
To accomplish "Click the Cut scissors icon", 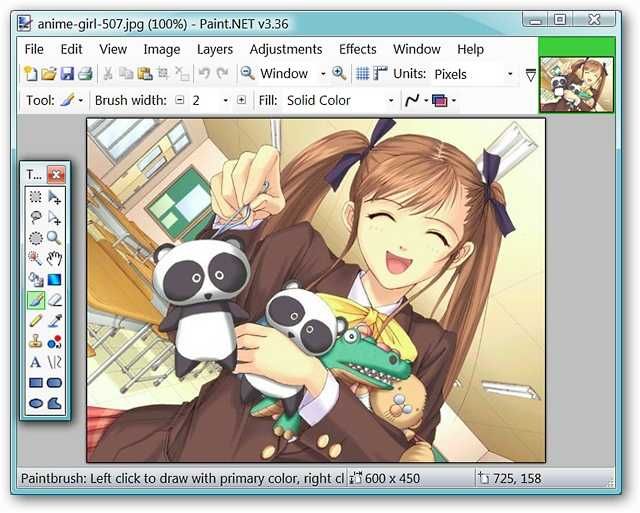I will (108, 74).
